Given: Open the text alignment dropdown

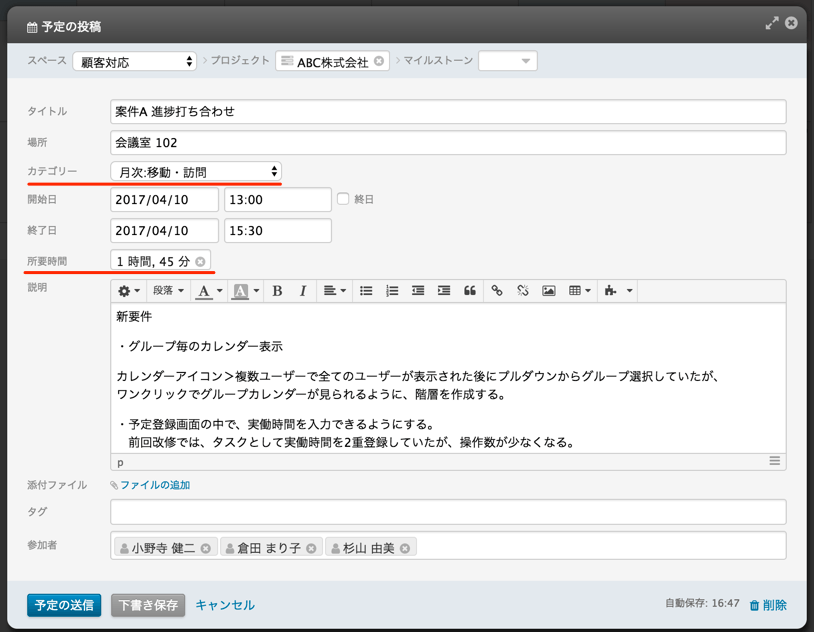Looking at the screenshot, I should (x=335, y=291).
